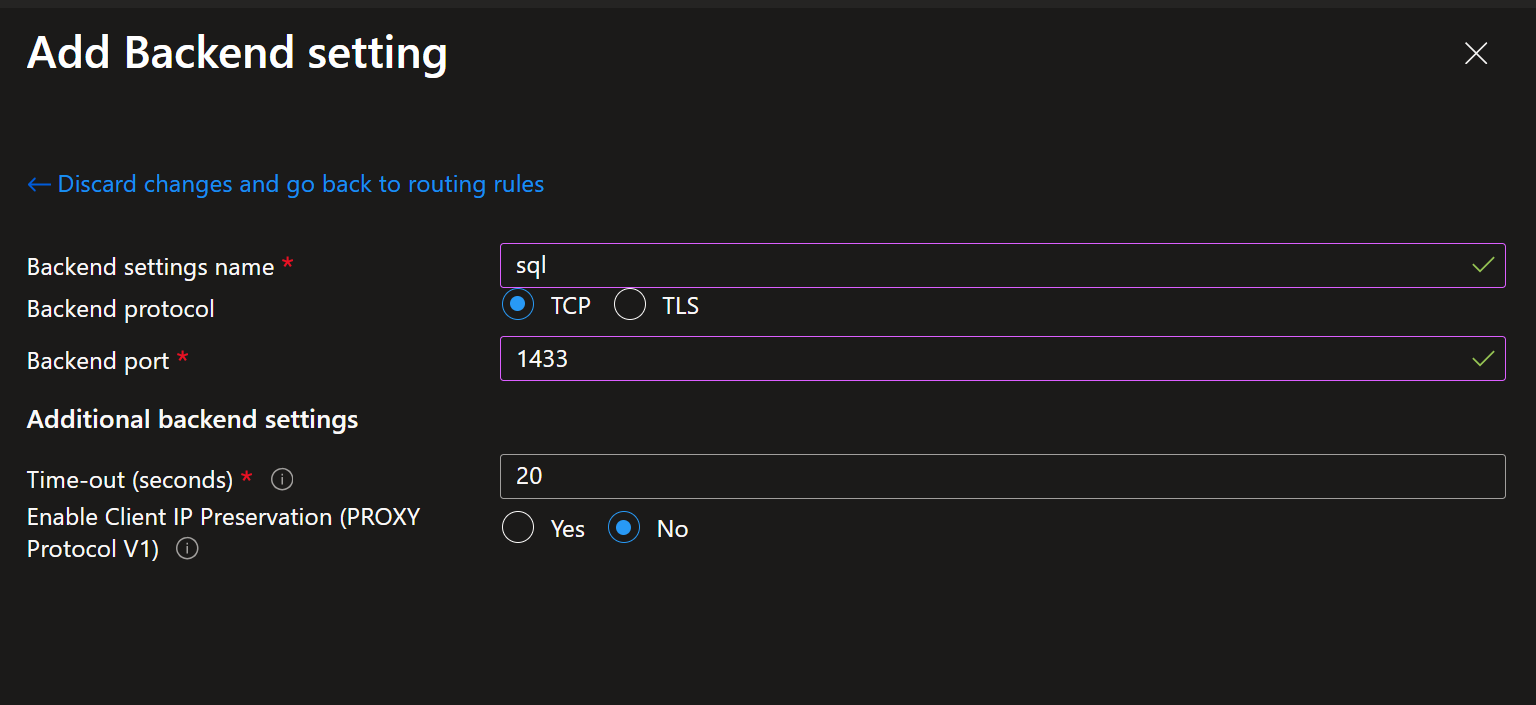
Task: Enable Client IP Preservation by selecting Yes
Action: (517, 527)
